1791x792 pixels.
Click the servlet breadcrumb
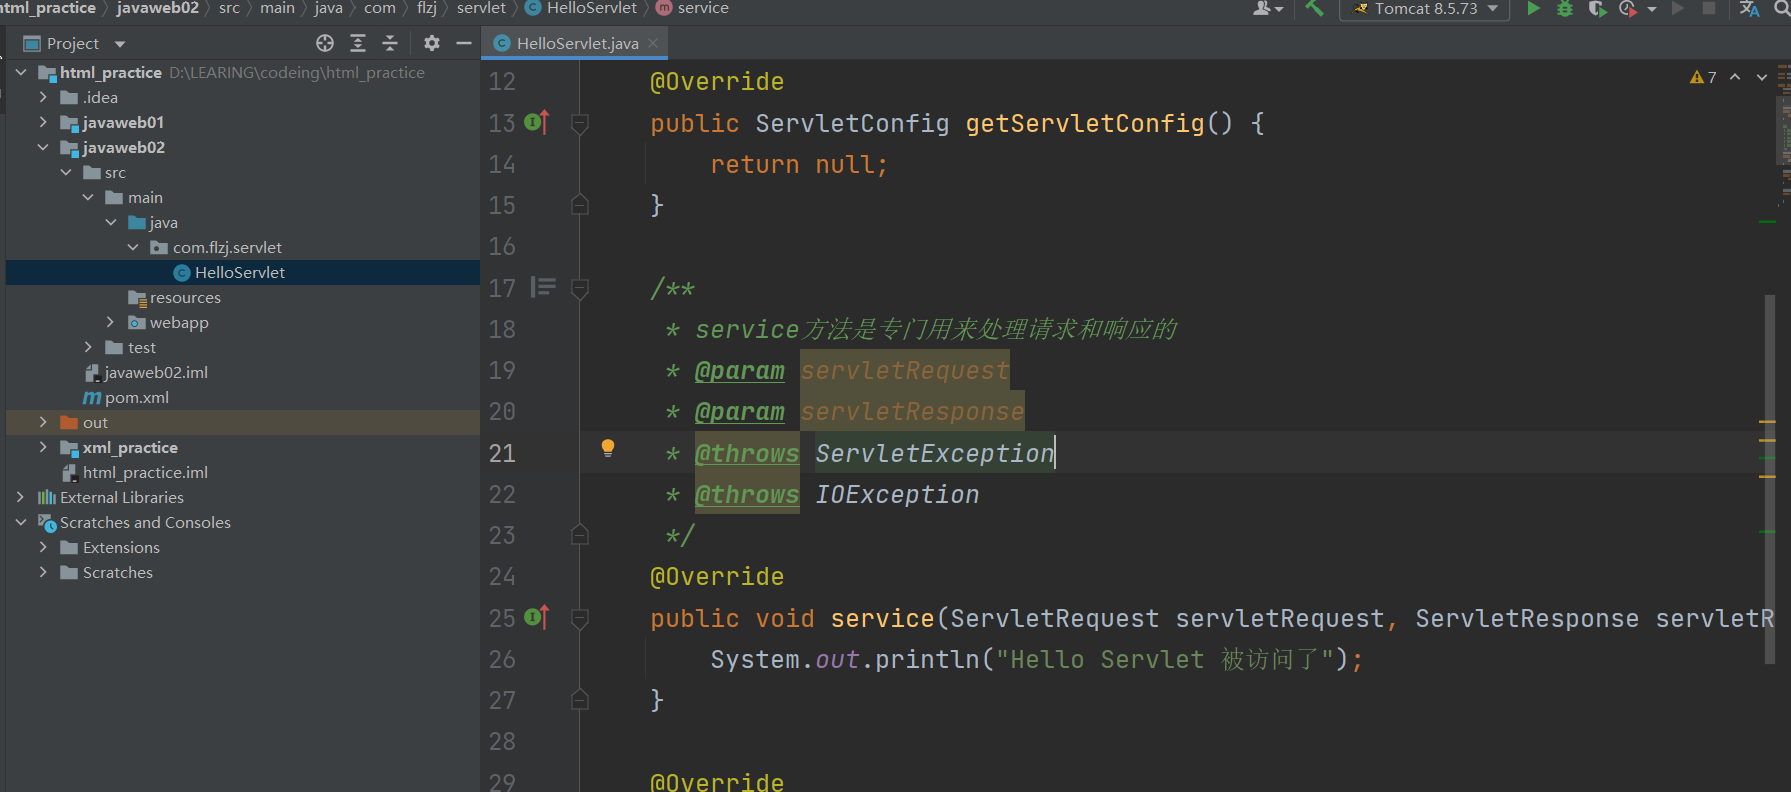point(481,8)
